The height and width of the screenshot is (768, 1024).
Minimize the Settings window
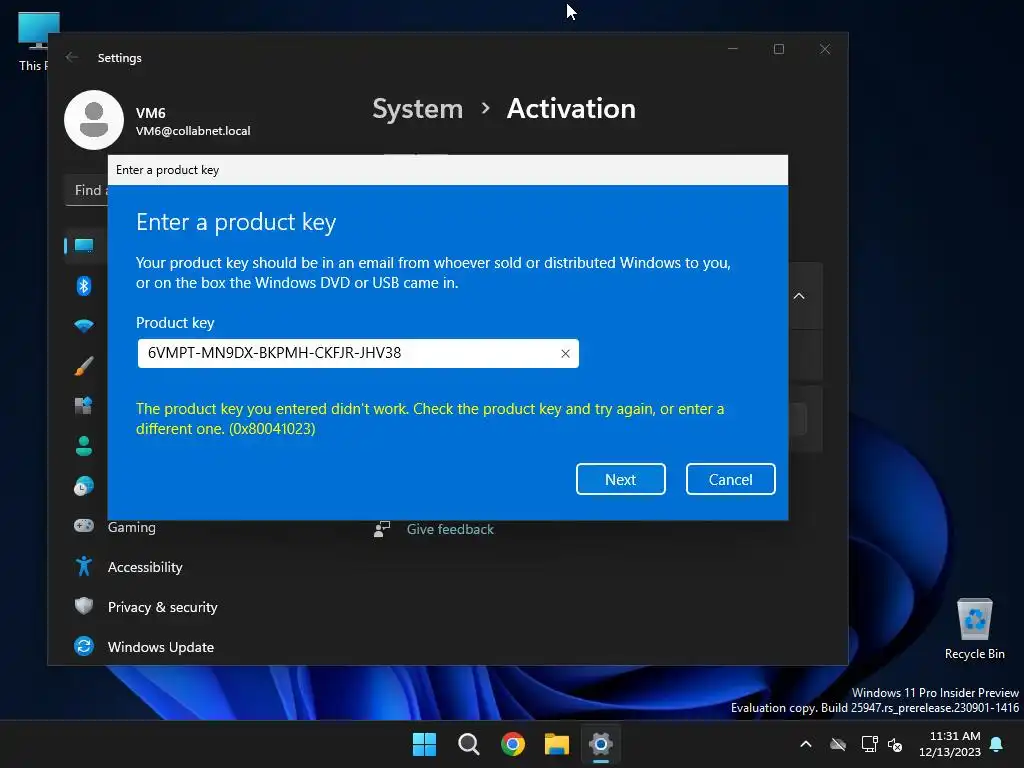point(733,49)
